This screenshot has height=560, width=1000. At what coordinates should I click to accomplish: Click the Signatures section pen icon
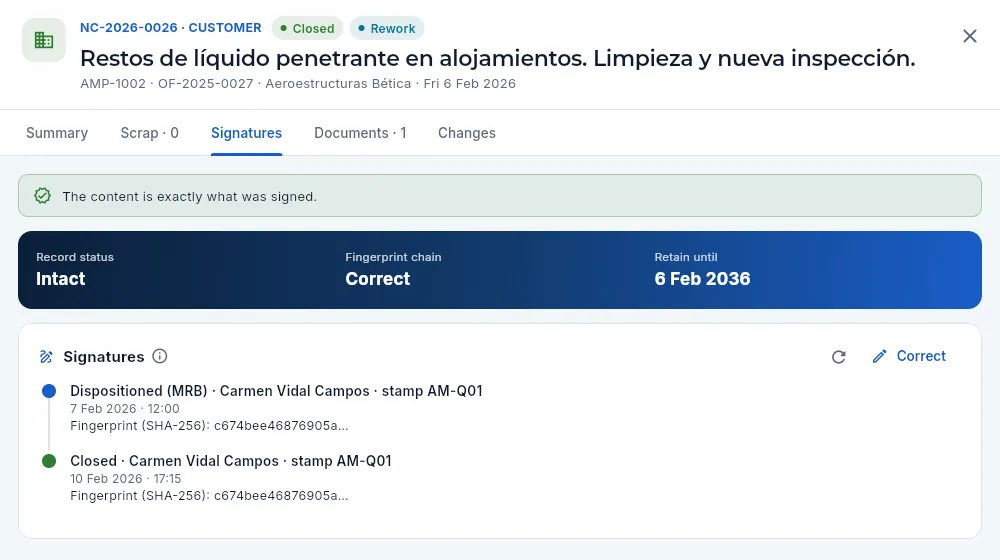46,357
